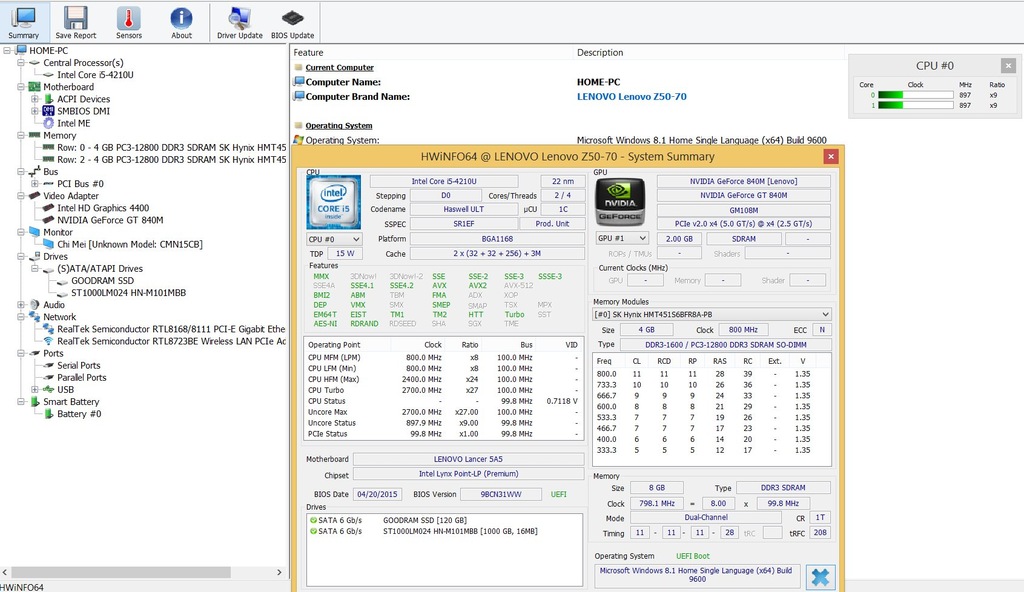Viewport: 1024px width, 592px height.
Task: Click the tree pane horizontal scrollbar
Action: (121, 572)
